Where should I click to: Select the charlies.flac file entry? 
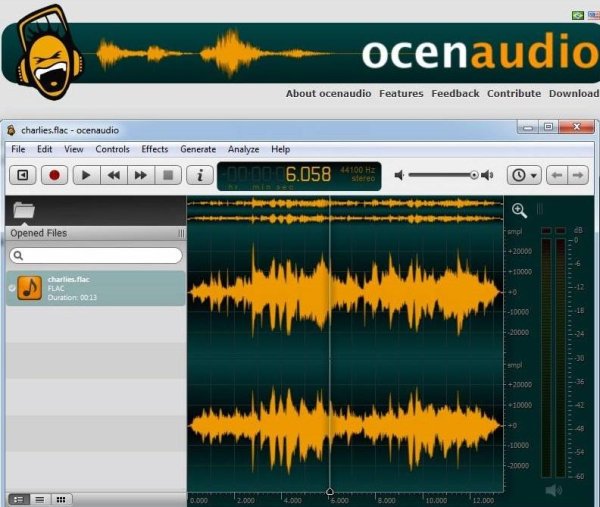[96, 288]
